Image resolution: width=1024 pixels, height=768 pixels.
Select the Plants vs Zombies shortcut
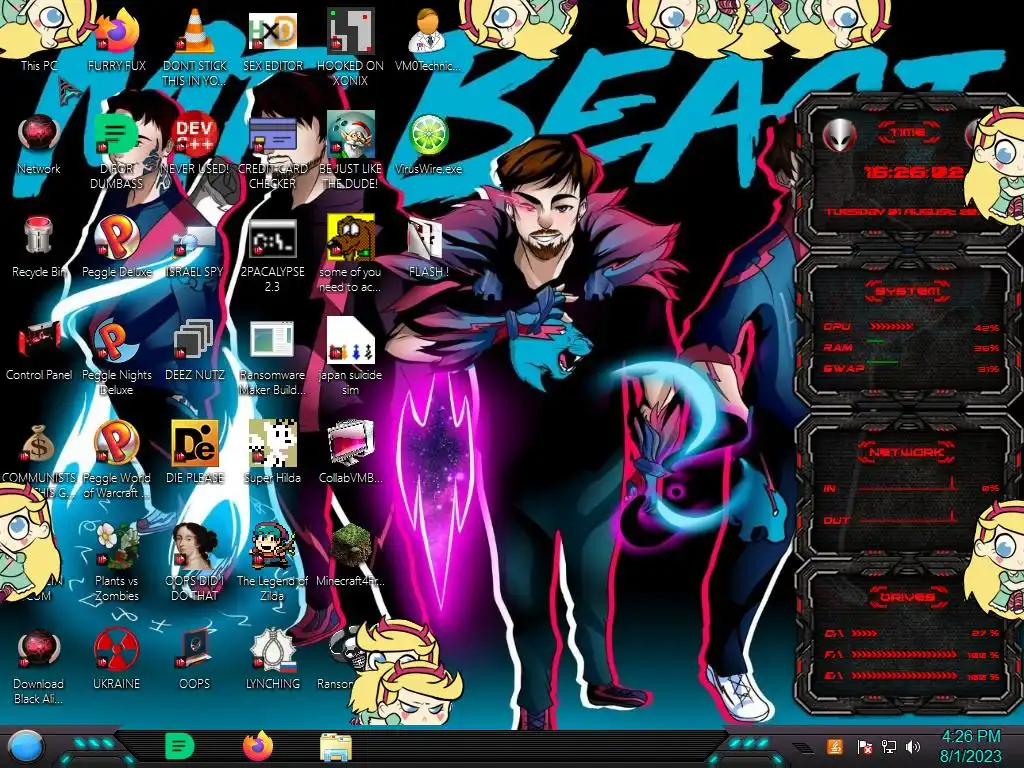[117, 562]
